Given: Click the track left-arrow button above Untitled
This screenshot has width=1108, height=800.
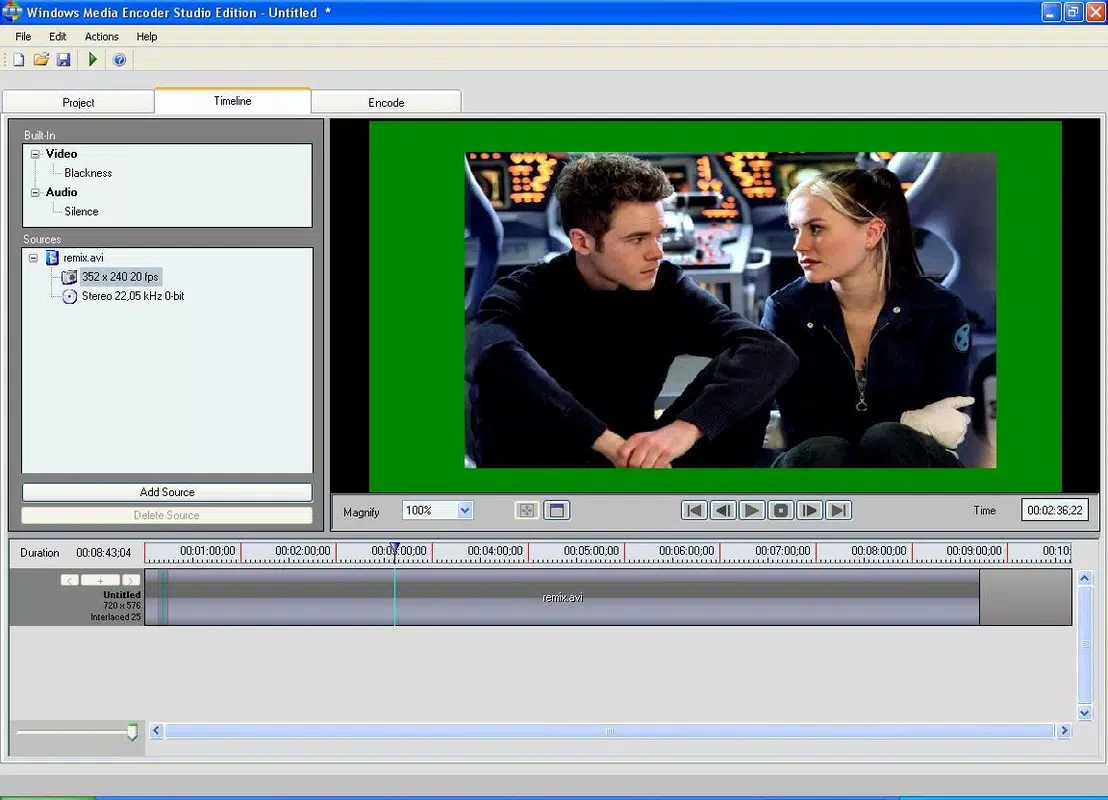Looking at the screenshot, I should point(69,580).
